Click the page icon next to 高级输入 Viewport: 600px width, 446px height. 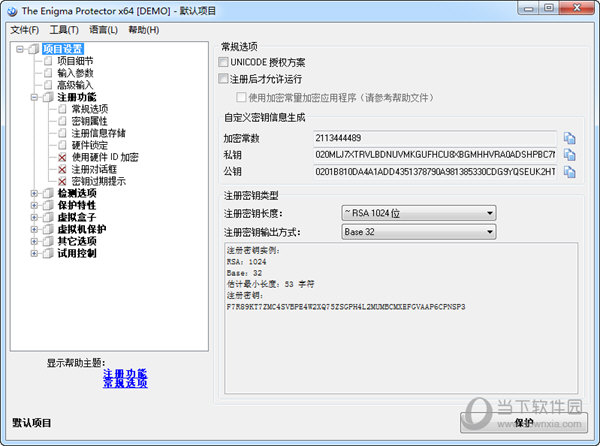tap(48, 85)
